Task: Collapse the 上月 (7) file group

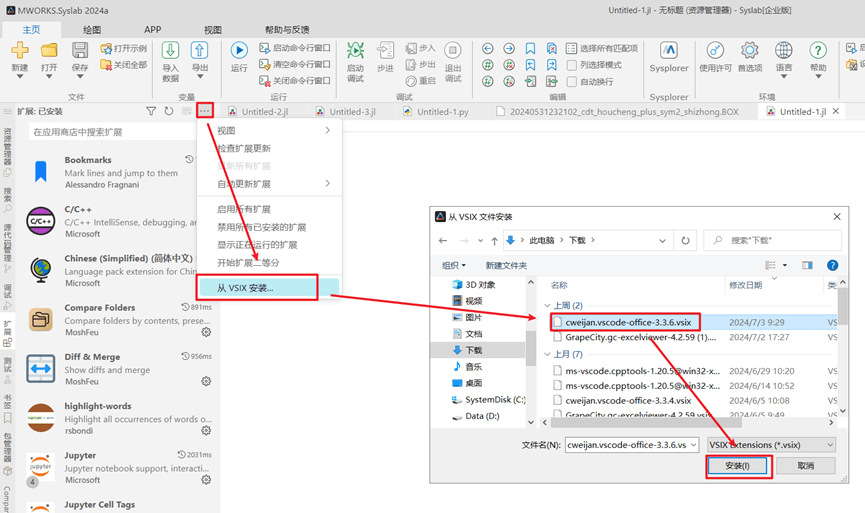Action: tap(547, 354)
